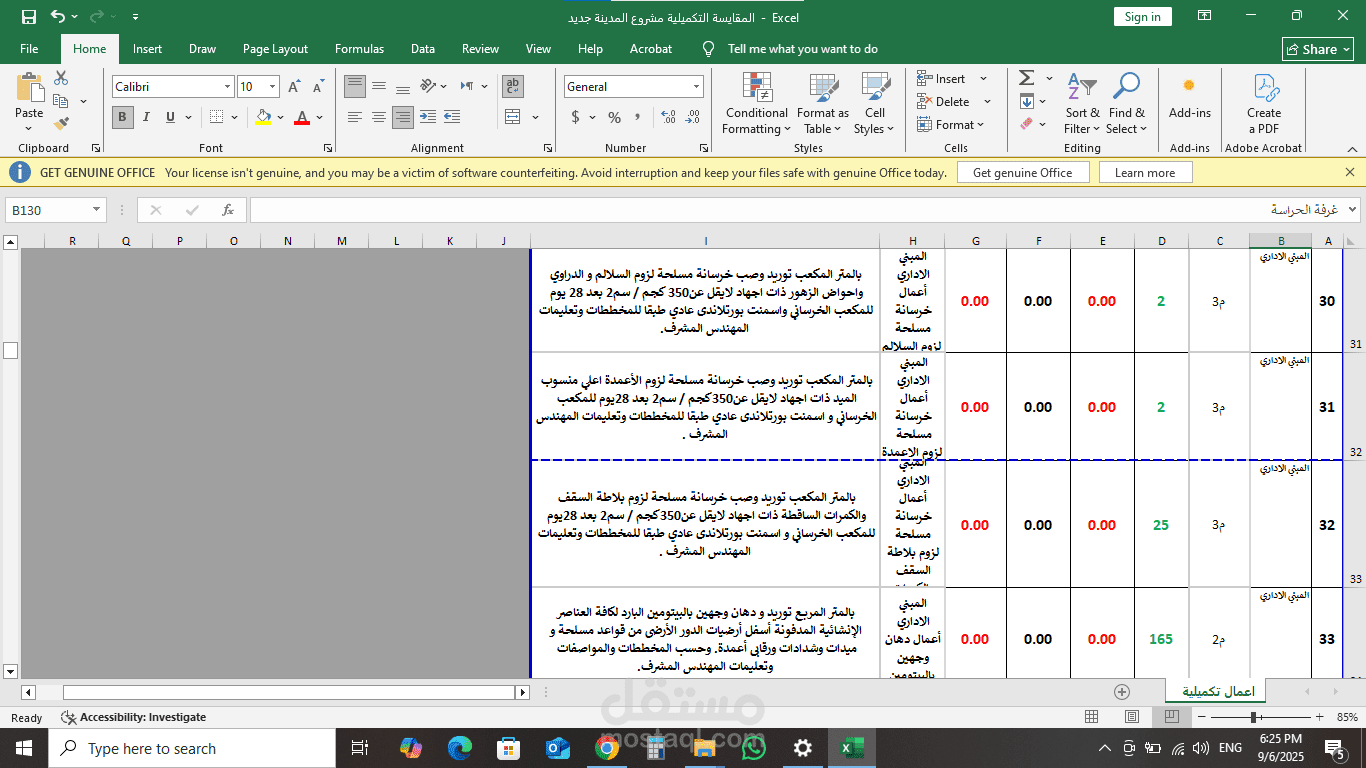Switch to the Page Layout tab
1366x768 pixels.
275,49
